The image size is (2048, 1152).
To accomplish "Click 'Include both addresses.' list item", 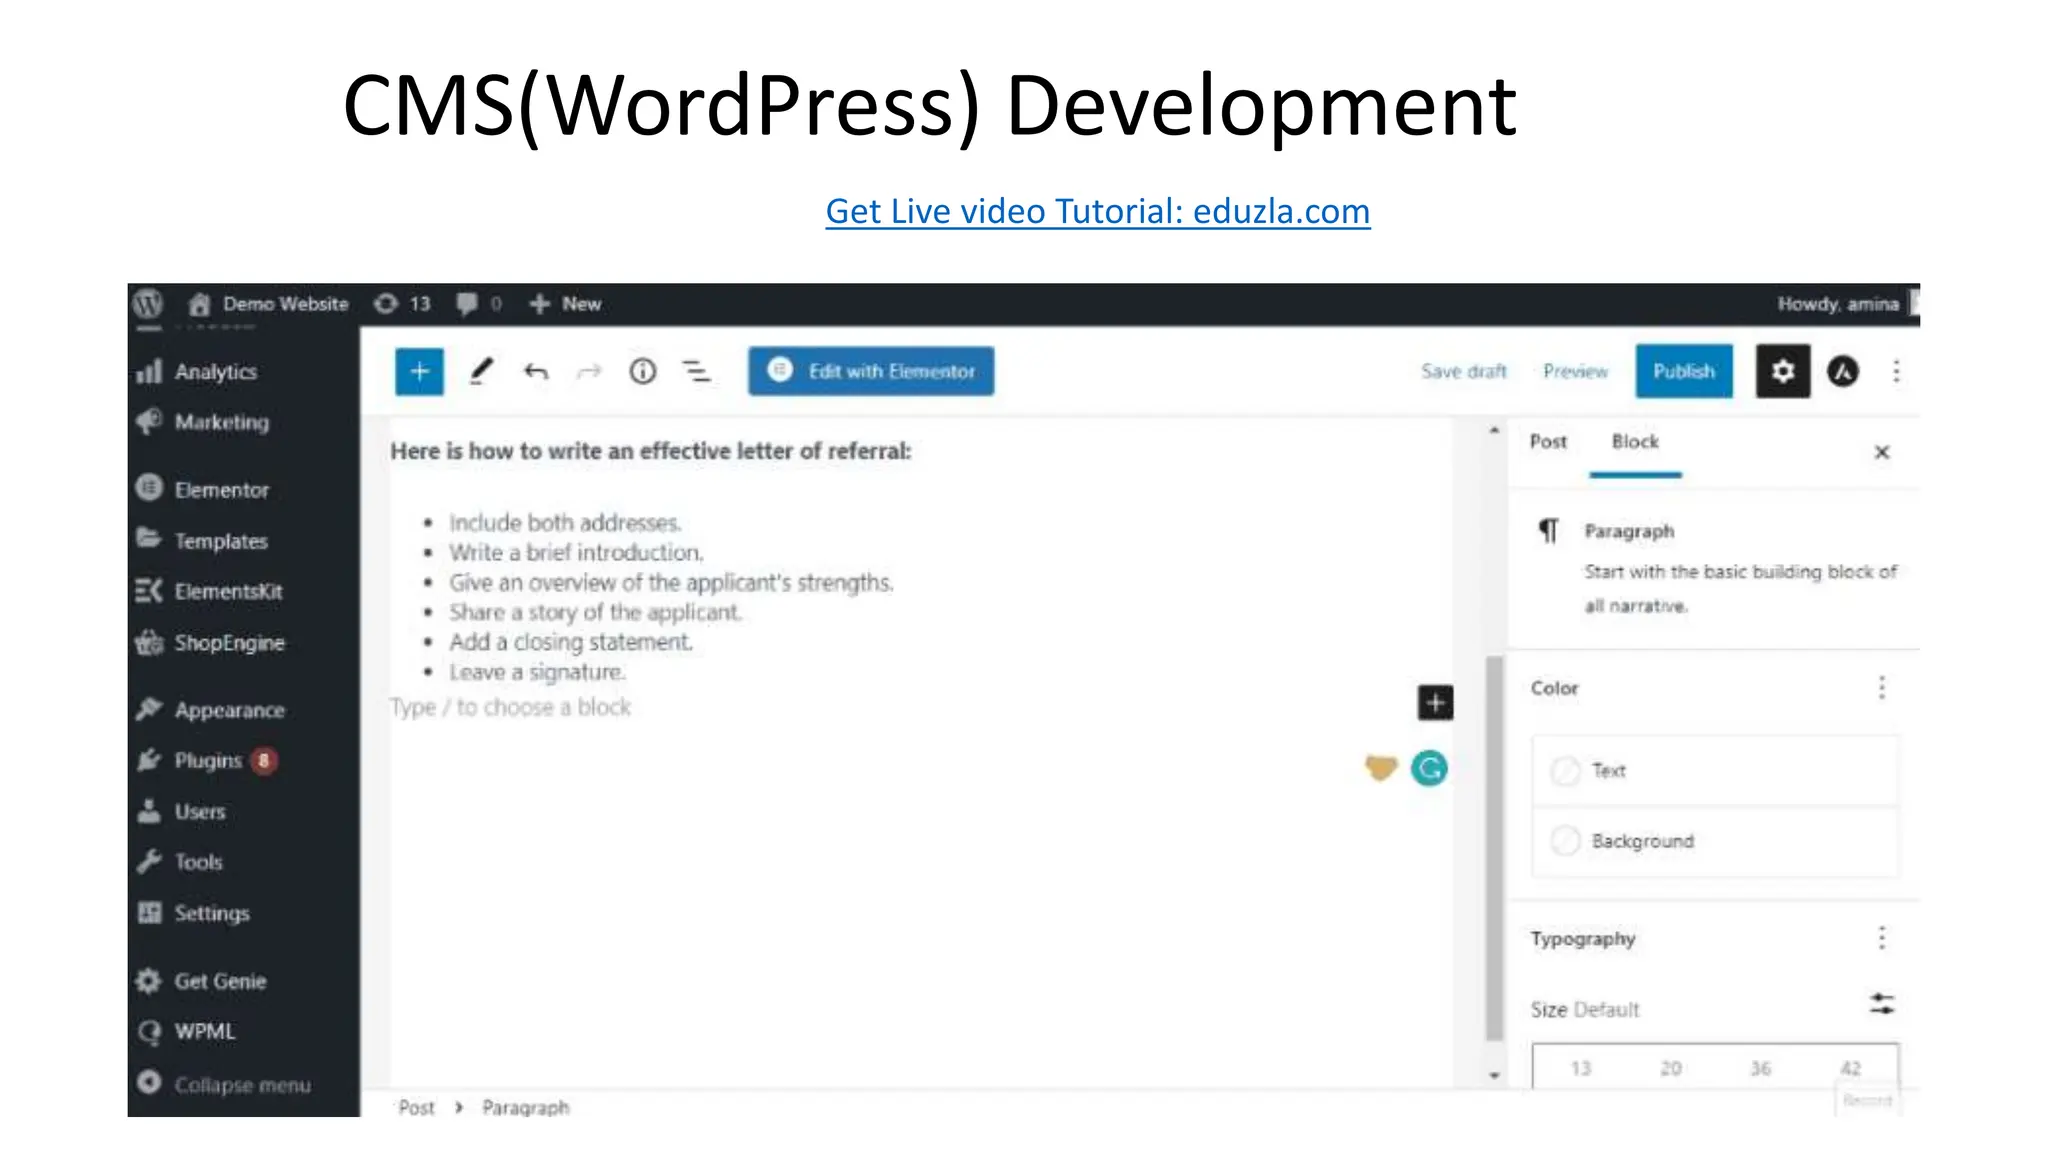I will (x=565, y=523).
